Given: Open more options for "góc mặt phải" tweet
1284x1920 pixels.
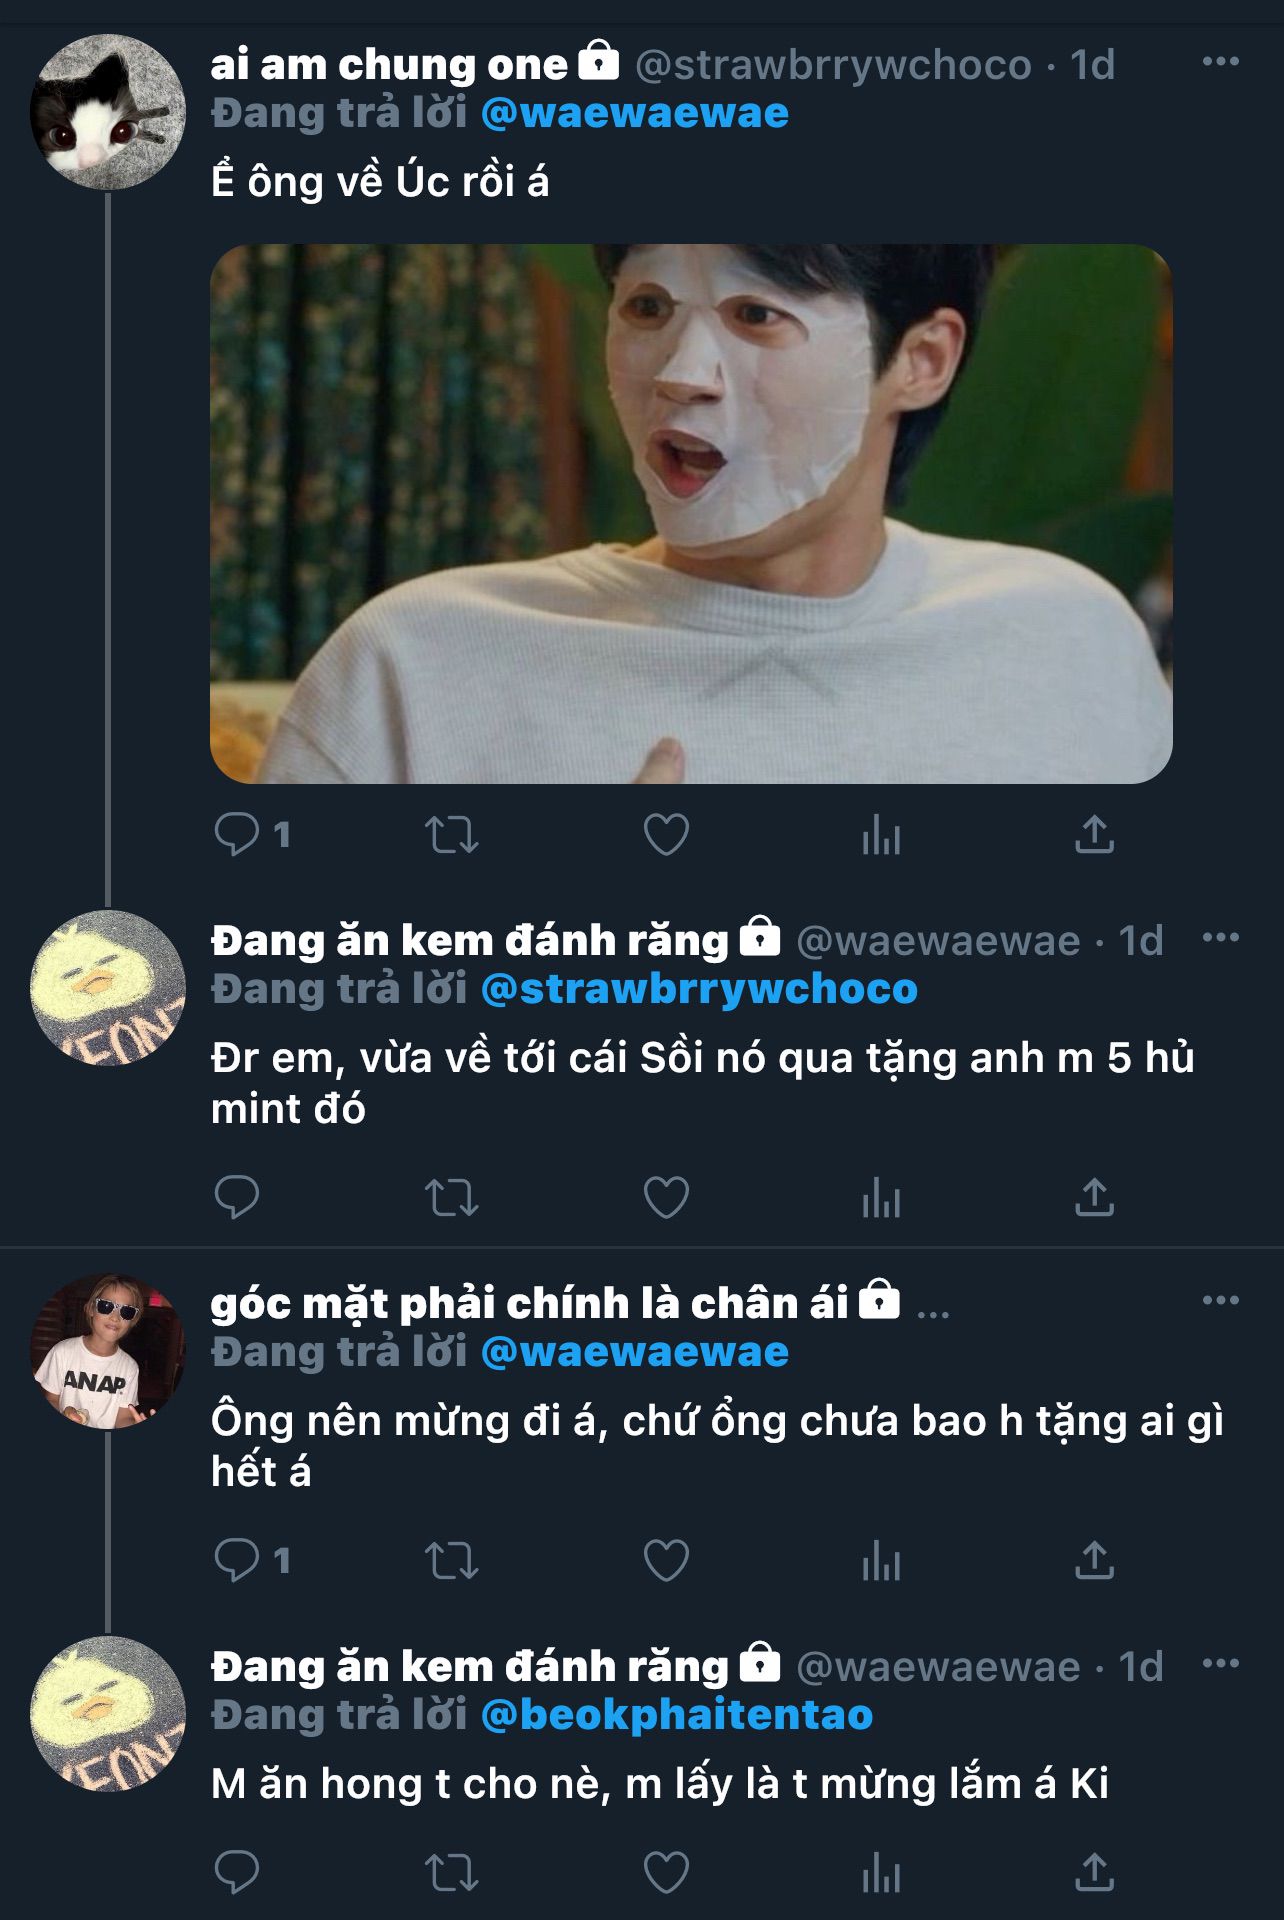Looking at the screenshot, I should click(1220, 1301).
